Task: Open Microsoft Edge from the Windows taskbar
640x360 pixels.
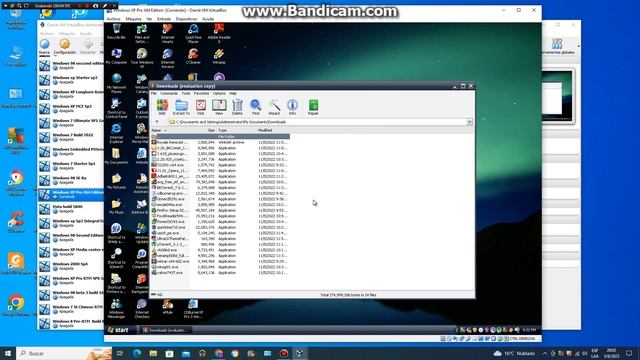Action: point(137,353)
